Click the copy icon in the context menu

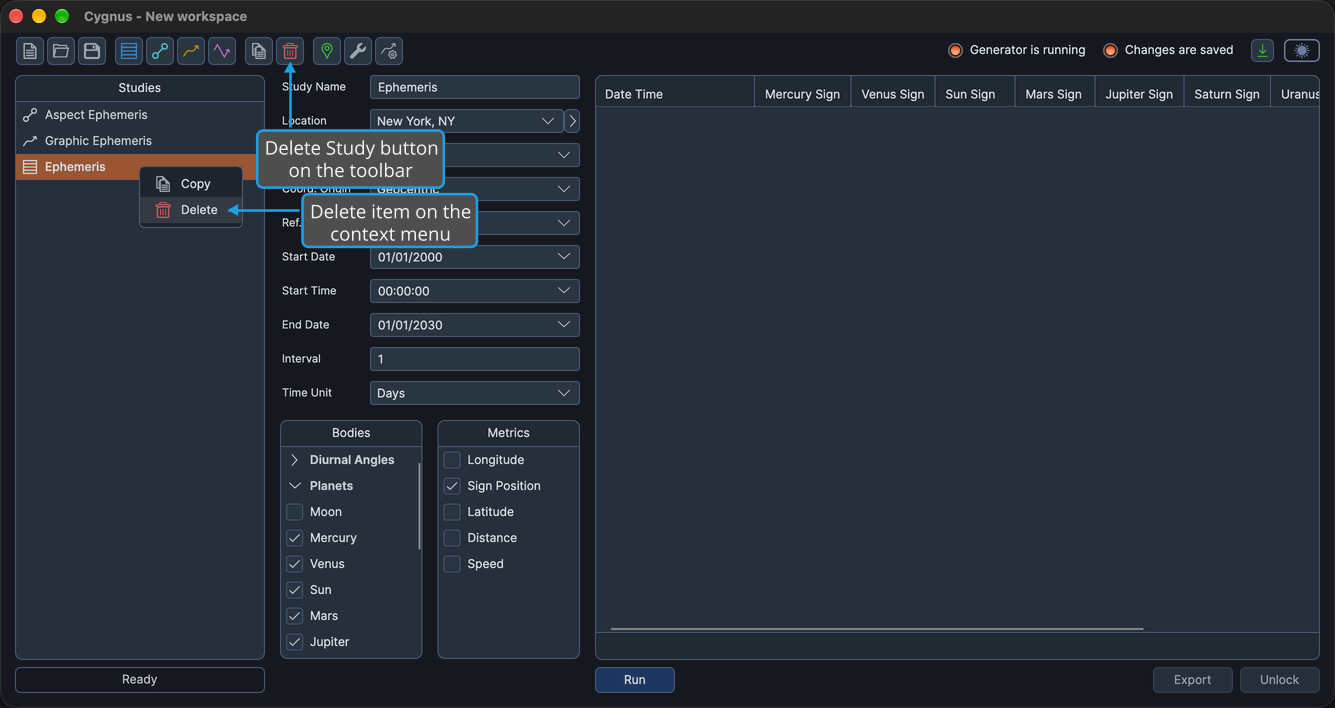[x=163, y=184]
